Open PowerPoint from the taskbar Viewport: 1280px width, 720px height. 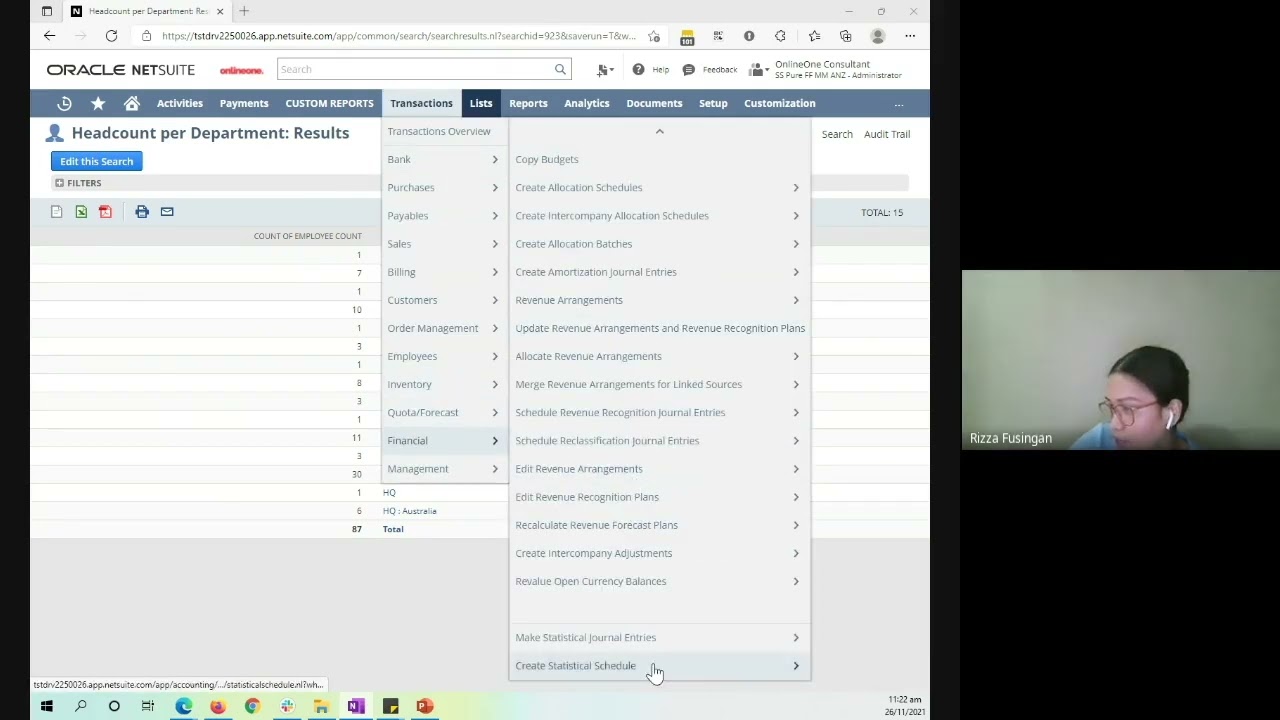(425, 706)
